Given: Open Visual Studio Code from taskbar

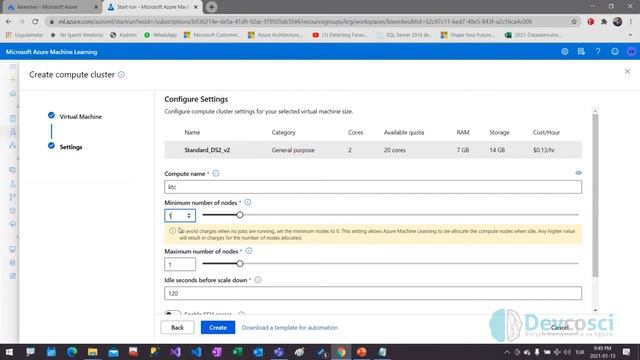Looking at the screenshot, I should (196, 352).
